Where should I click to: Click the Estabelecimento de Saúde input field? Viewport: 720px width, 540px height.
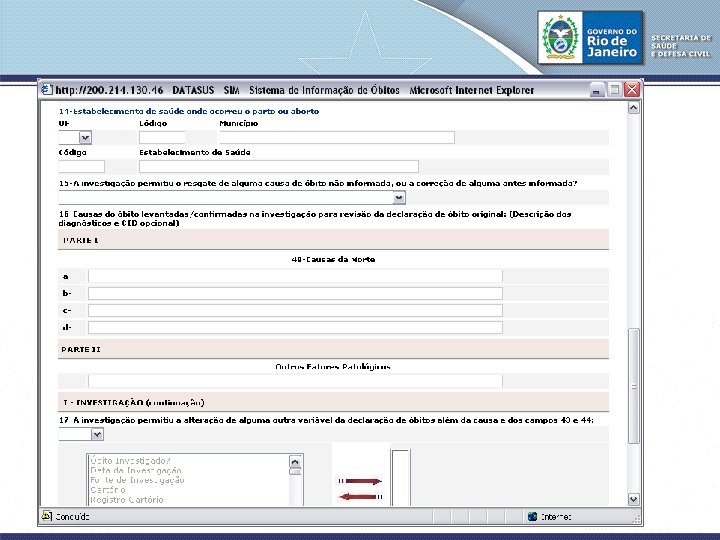279,166
